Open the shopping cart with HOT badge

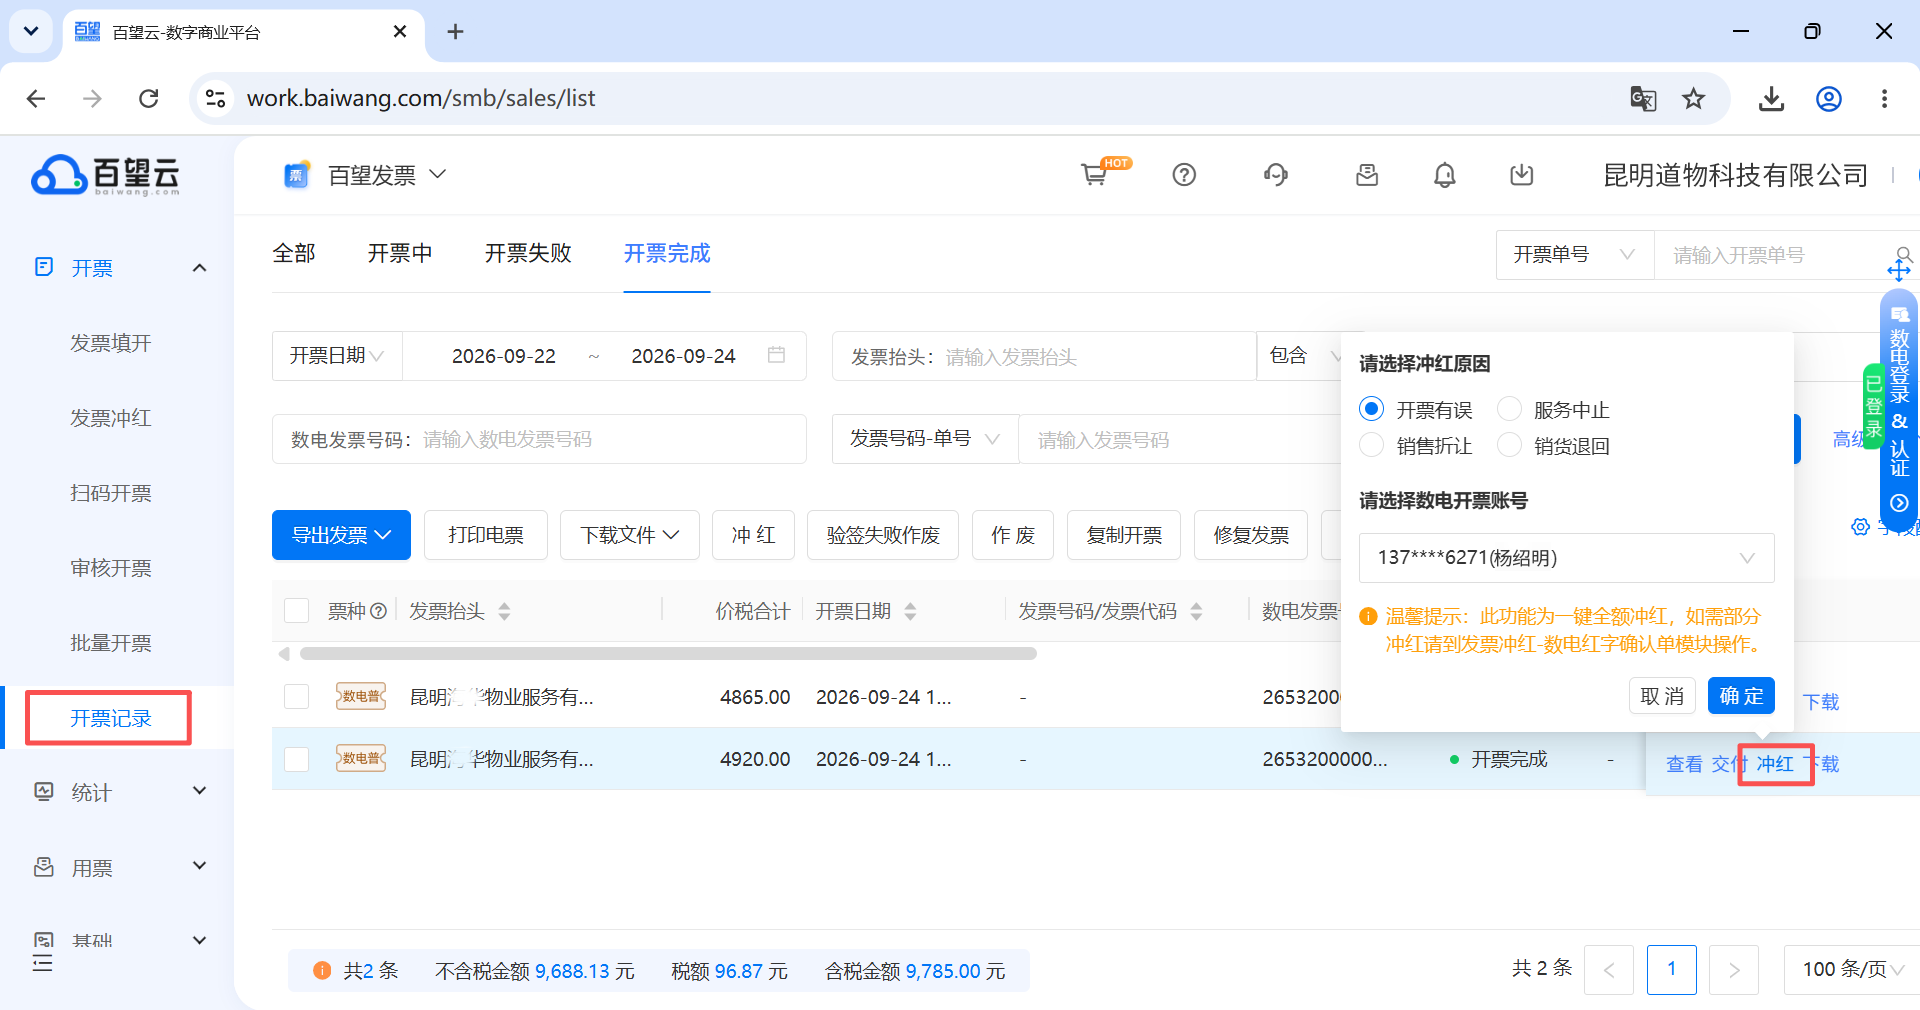(x=1095, y=175)
